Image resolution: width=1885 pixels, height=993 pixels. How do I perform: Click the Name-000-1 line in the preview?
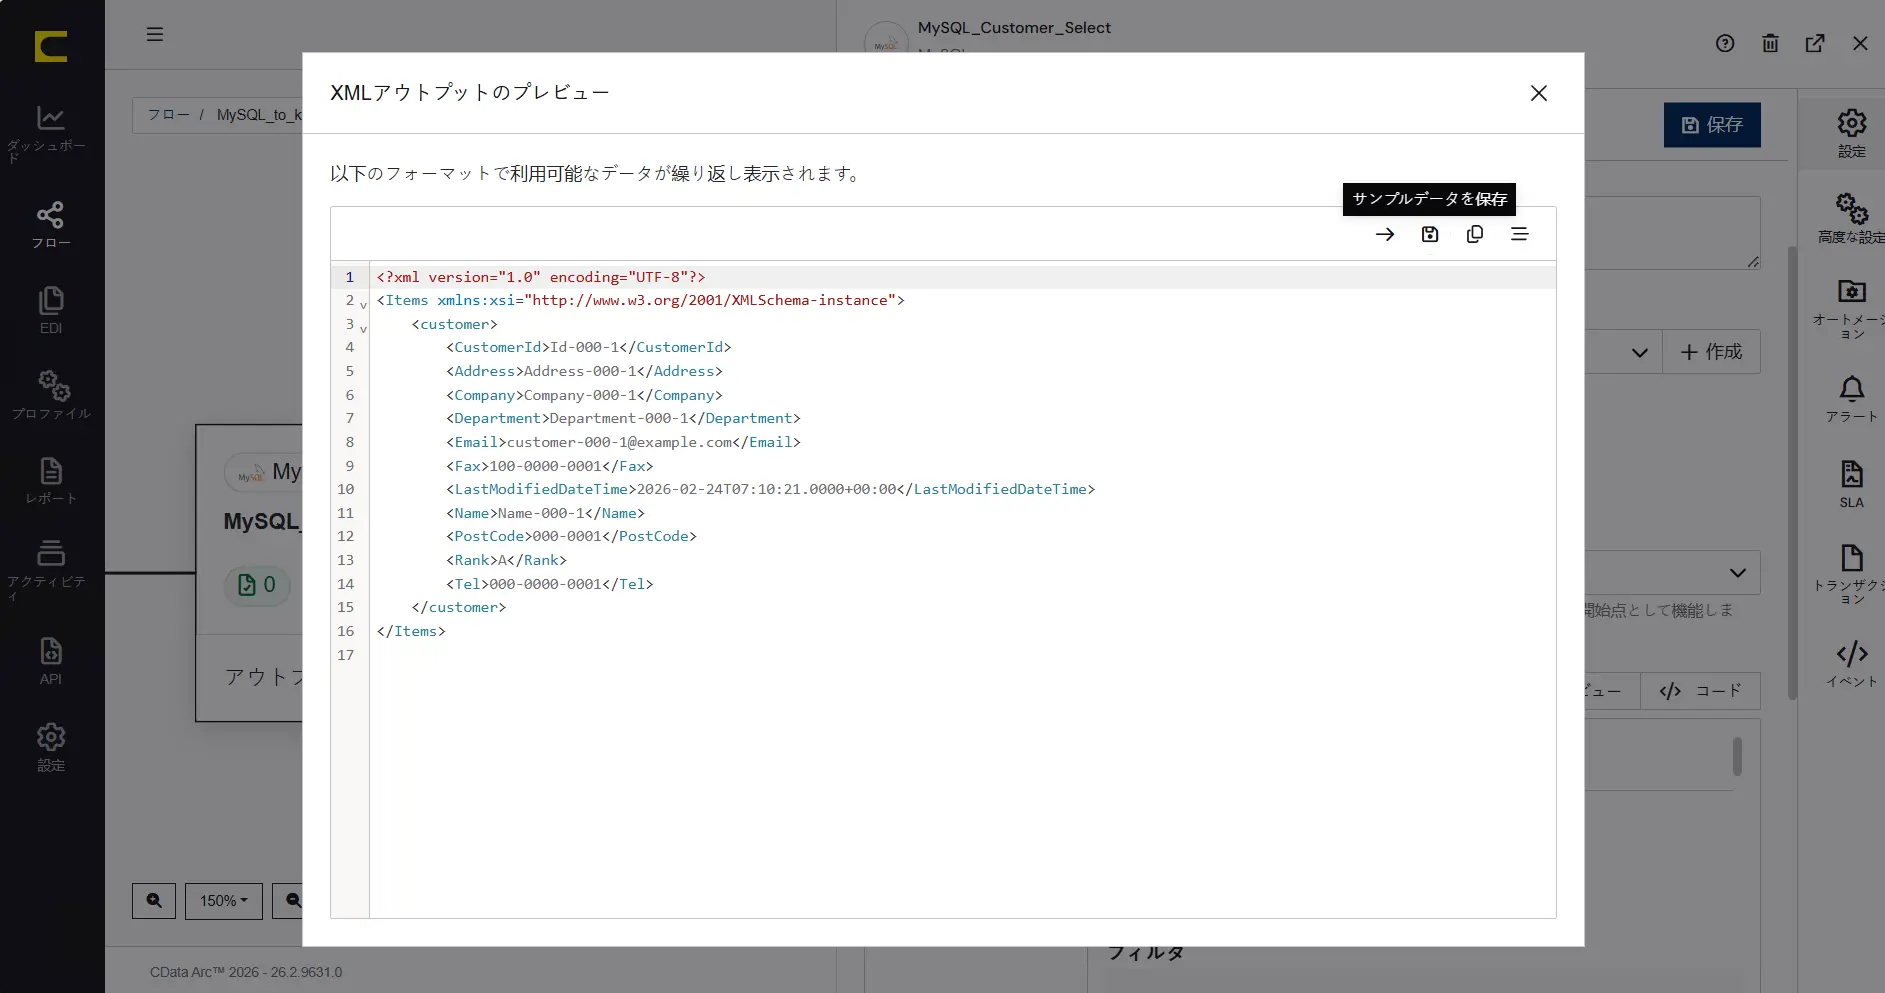pos(545,513)
